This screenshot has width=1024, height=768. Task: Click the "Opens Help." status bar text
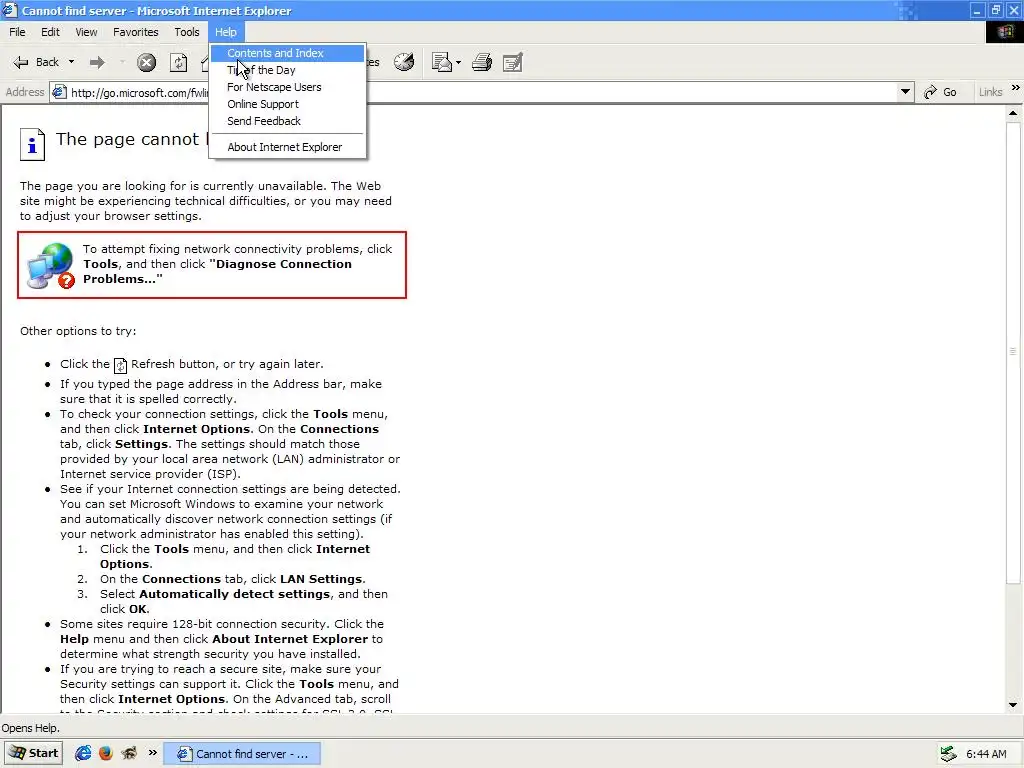(31, 728)
